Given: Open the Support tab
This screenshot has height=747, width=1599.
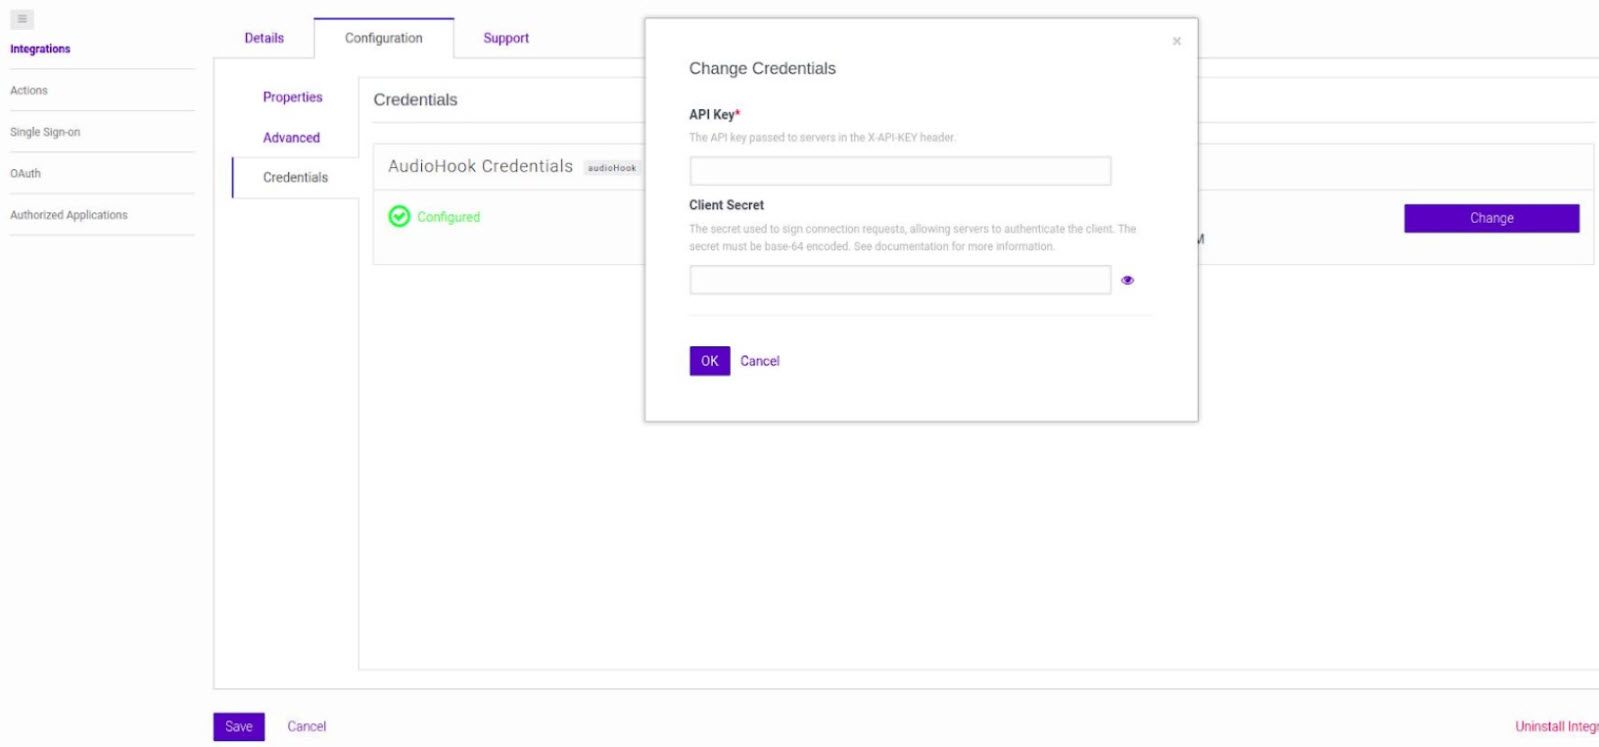Looking at the screenshot, I should (x=505, y=38).
